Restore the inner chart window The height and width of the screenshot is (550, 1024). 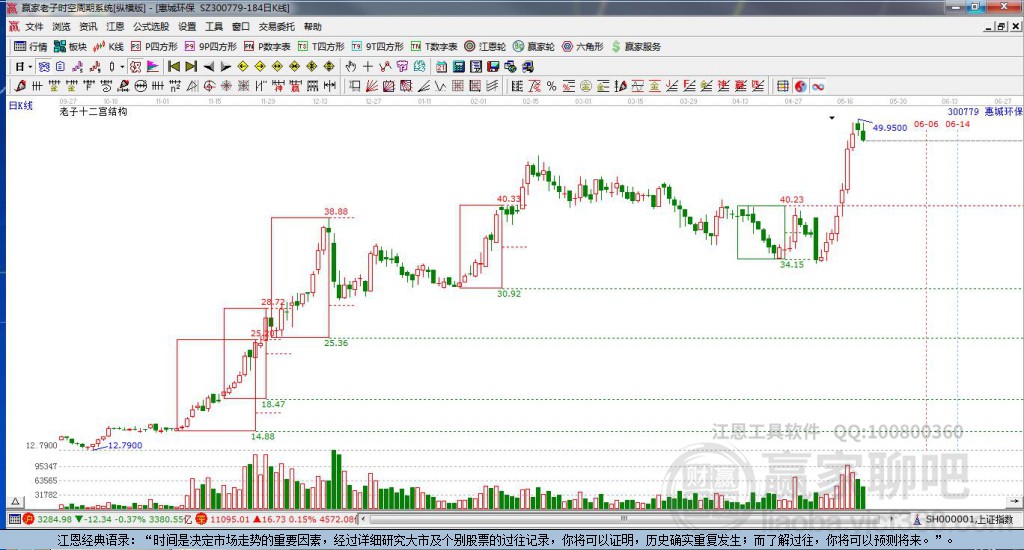tap(1001, 27)
